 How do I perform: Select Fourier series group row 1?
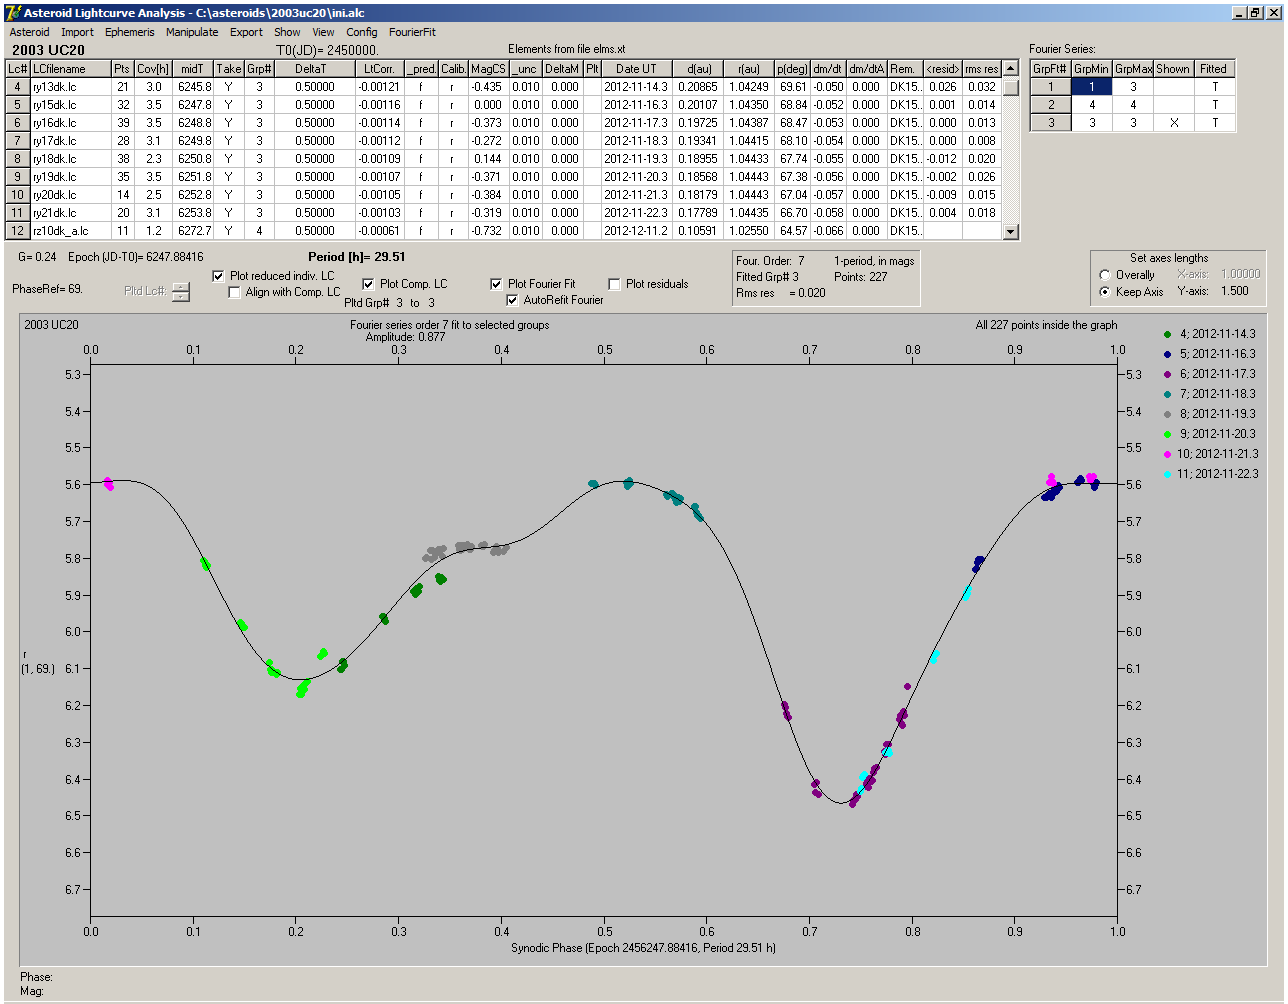tap(1050, 87)
